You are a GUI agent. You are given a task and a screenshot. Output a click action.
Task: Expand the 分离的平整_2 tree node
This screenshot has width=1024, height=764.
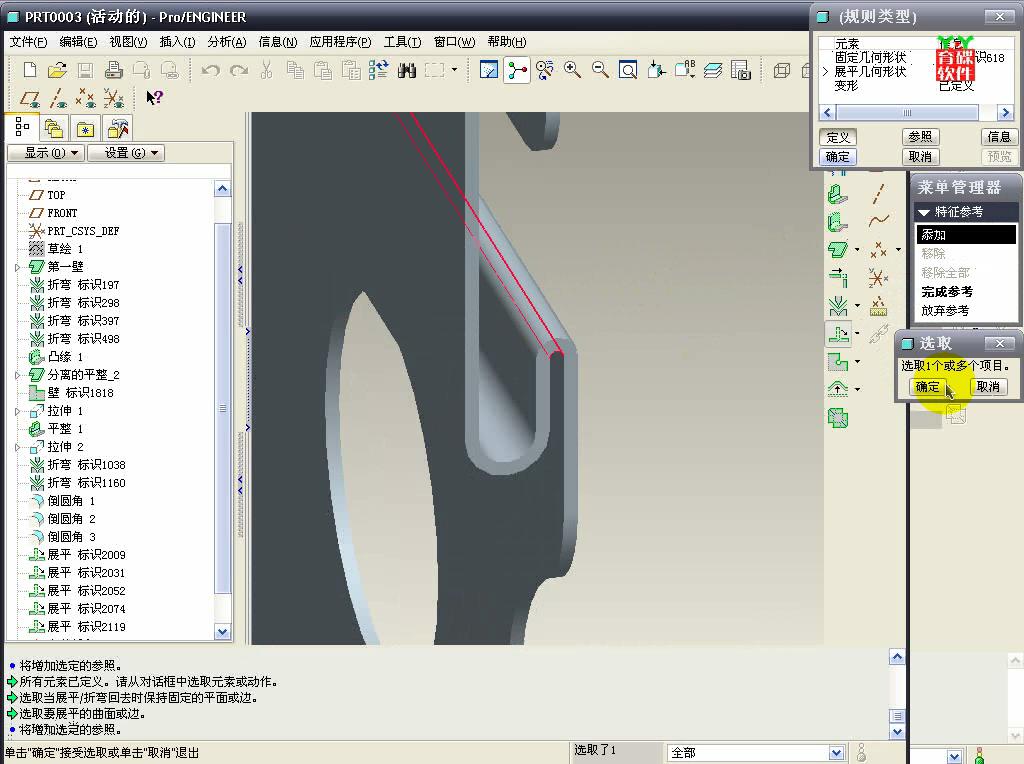click(x=18, y=375)
